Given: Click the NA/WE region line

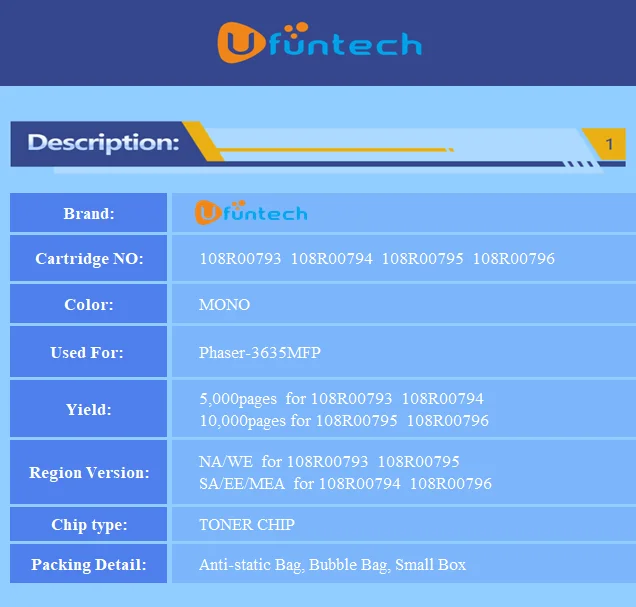Looking at the screenshot, I should click(329, 462).
